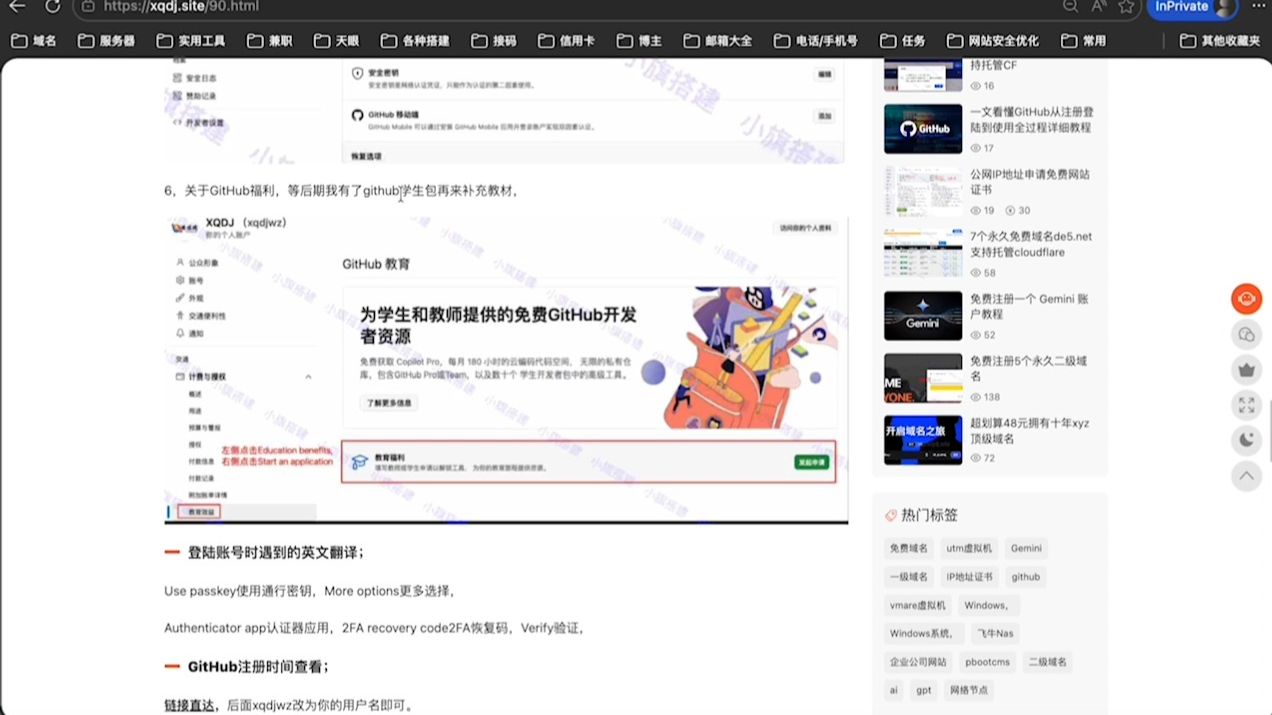Image resolution: width=1272 pixels, height=715 pixels.
Task: Click the address bar showing xqdj.site/90.html
Action: click(560, 7)
